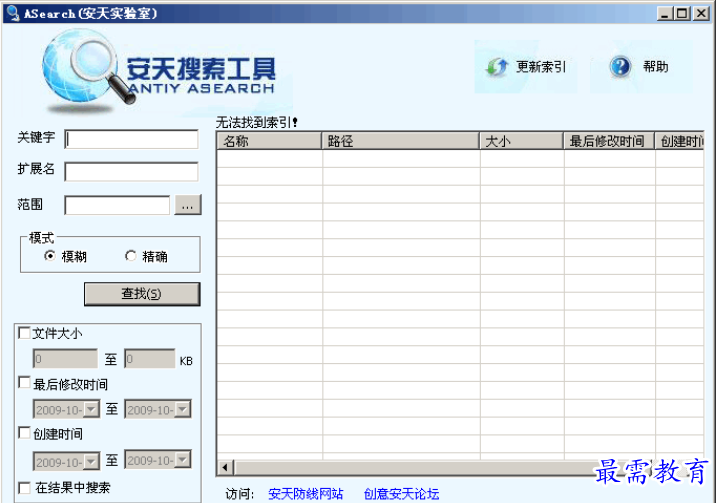Image resolution: width=717 pixels, height=503 pixels.
Task: Click the 创建时间 column header in results
Action: pos(680,141)
